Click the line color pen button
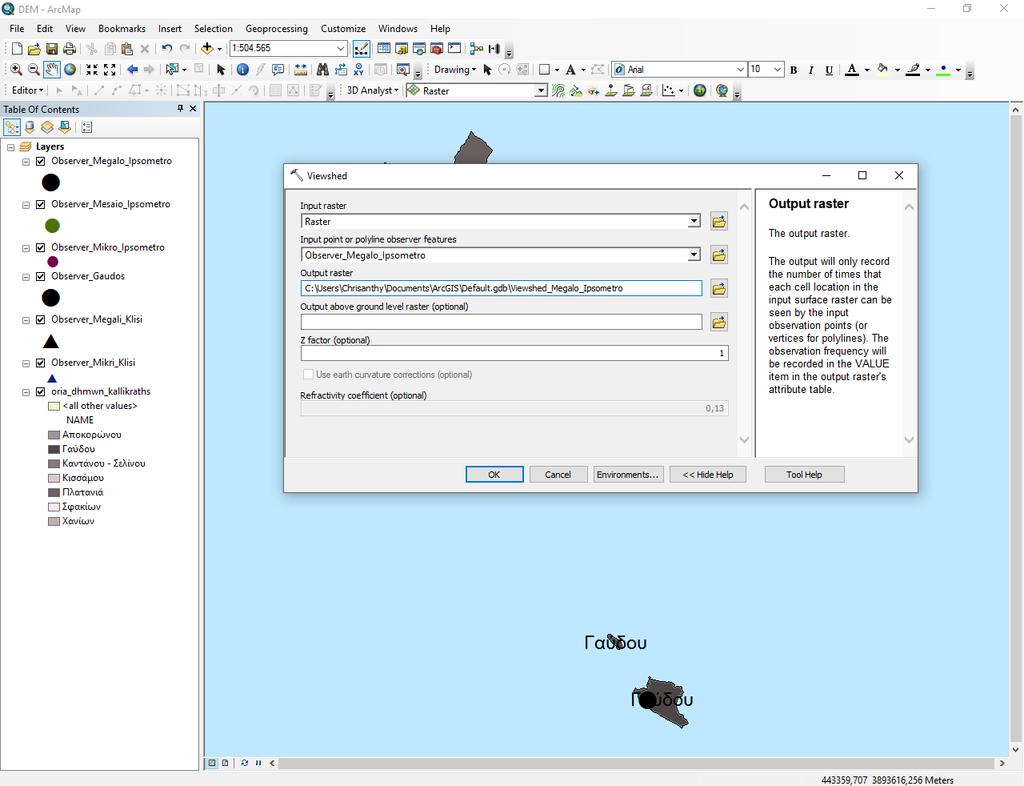 pos(913,70)
